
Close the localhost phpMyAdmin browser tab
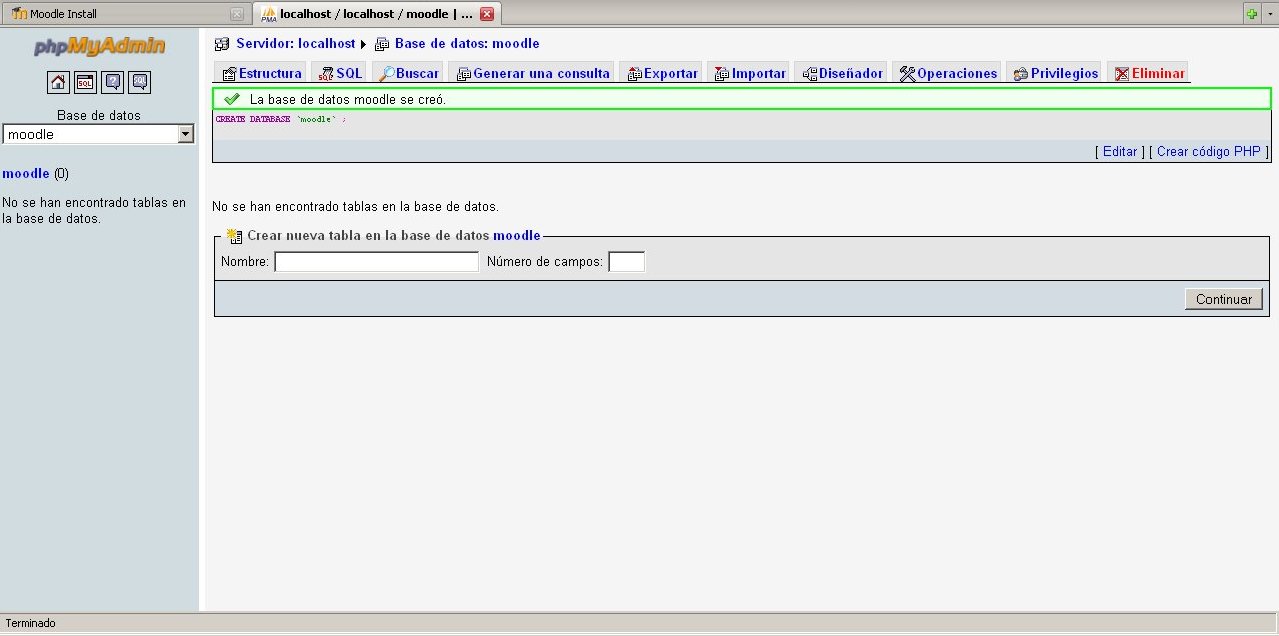(x=487, y=14)
